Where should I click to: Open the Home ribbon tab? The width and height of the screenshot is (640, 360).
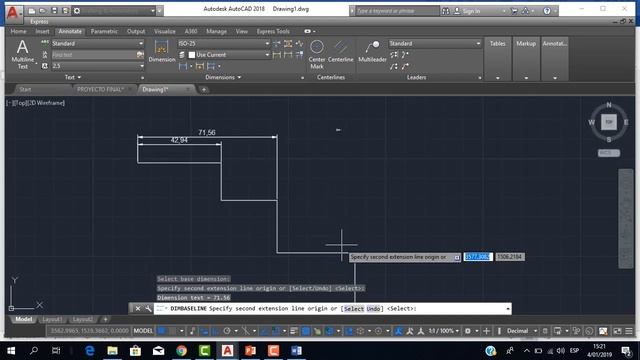click(x=18, y=31)
